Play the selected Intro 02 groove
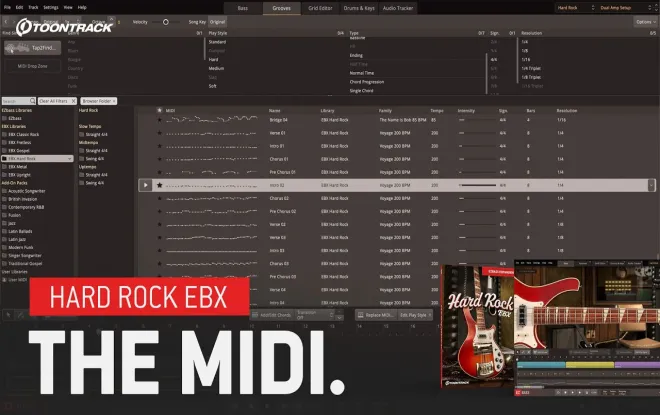The width and height of the screenshot is (660, 415). coord(146,185)
